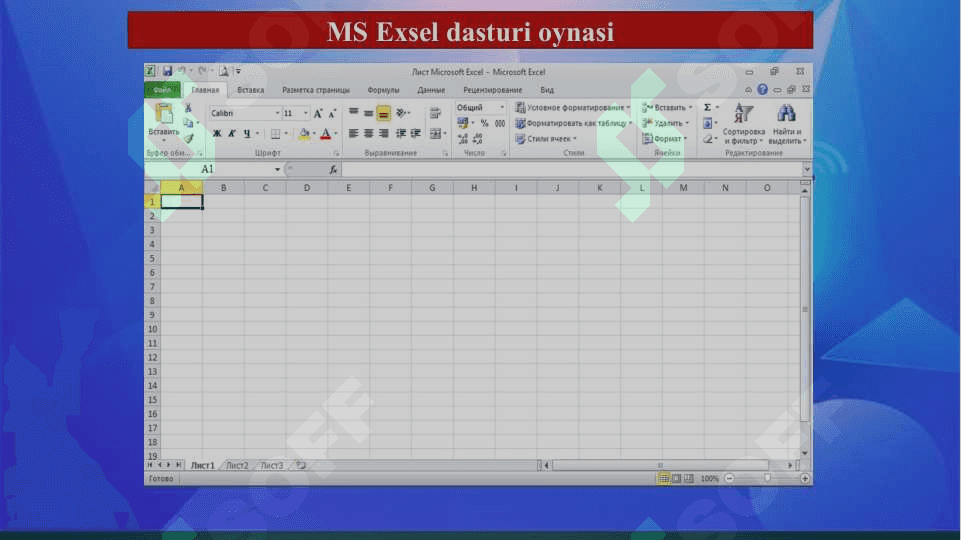Click the Increase Decimal icon

coord(463,139)
